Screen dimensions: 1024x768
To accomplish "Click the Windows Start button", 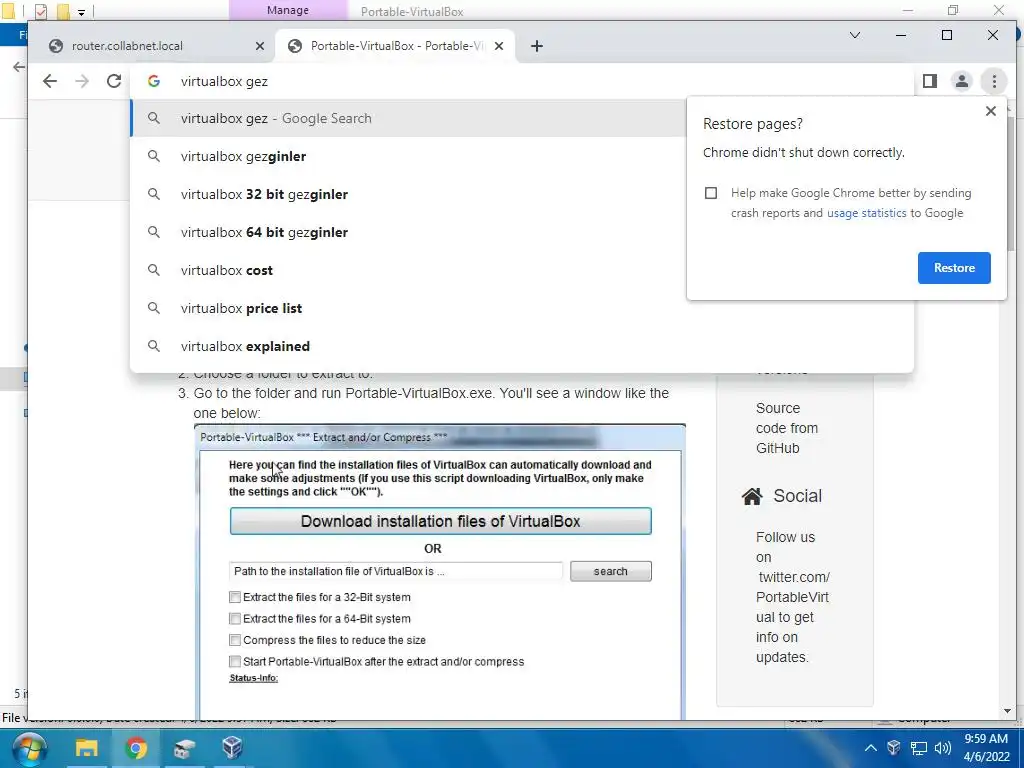I will (28, 748).
